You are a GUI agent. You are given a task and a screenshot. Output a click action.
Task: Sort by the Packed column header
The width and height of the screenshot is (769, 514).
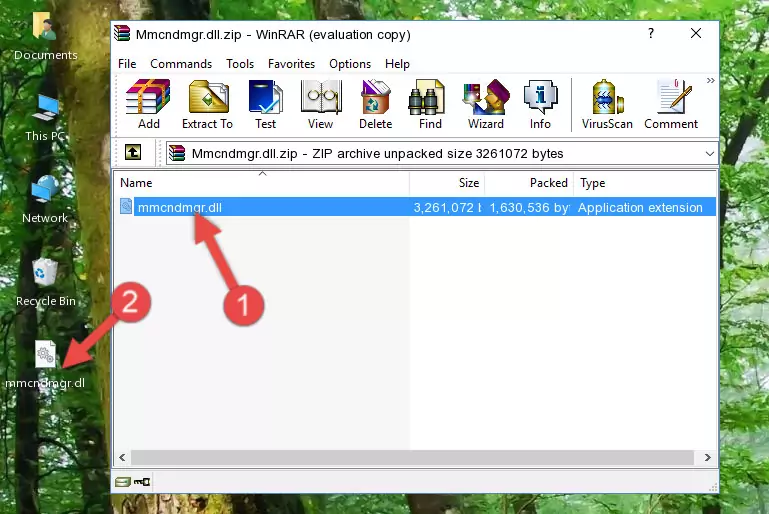[529, 183]
